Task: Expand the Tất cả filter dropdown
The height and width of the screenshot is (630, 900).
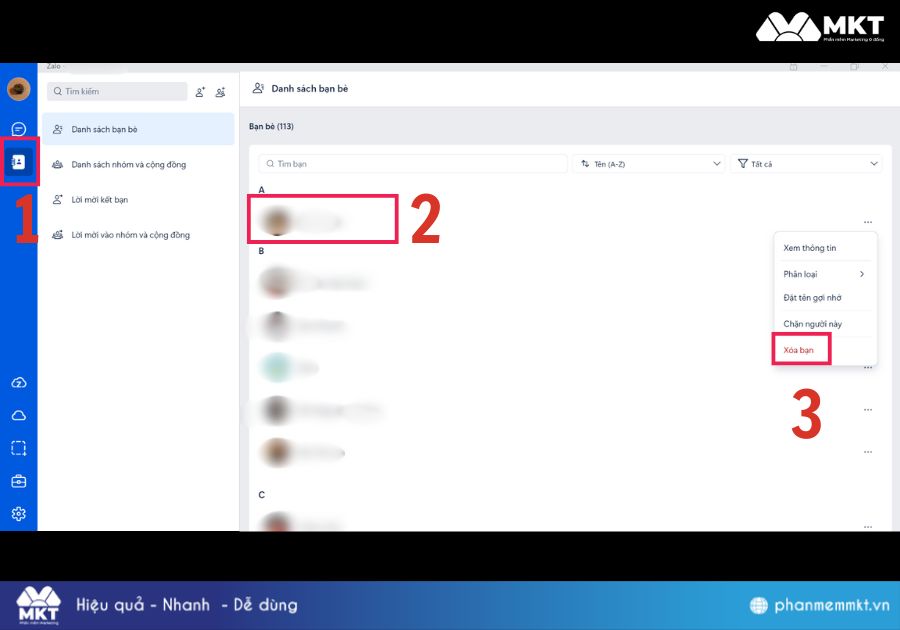Action: pyautogui.click(x=806, y=164)
